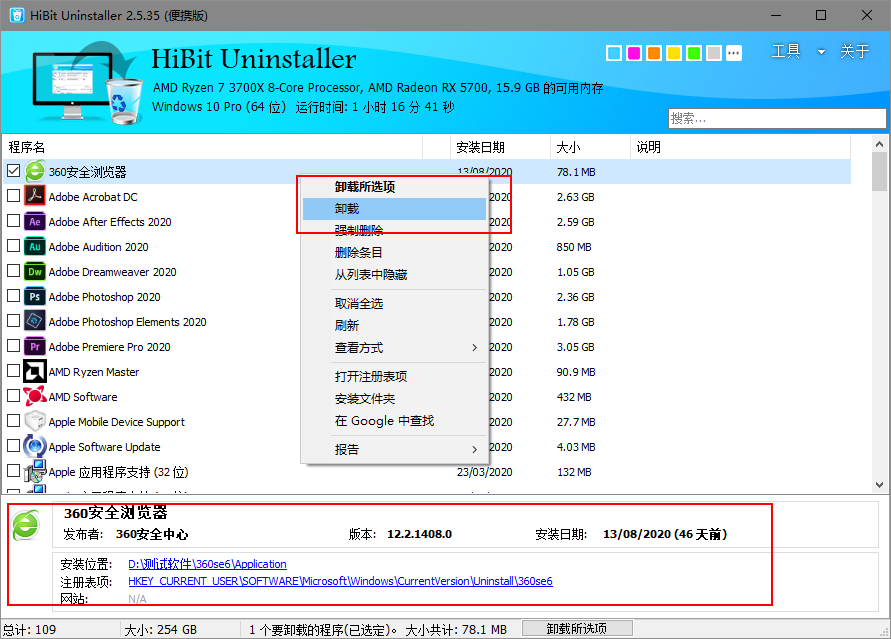Expand the 报告 submenu

(x=474, y=450)
